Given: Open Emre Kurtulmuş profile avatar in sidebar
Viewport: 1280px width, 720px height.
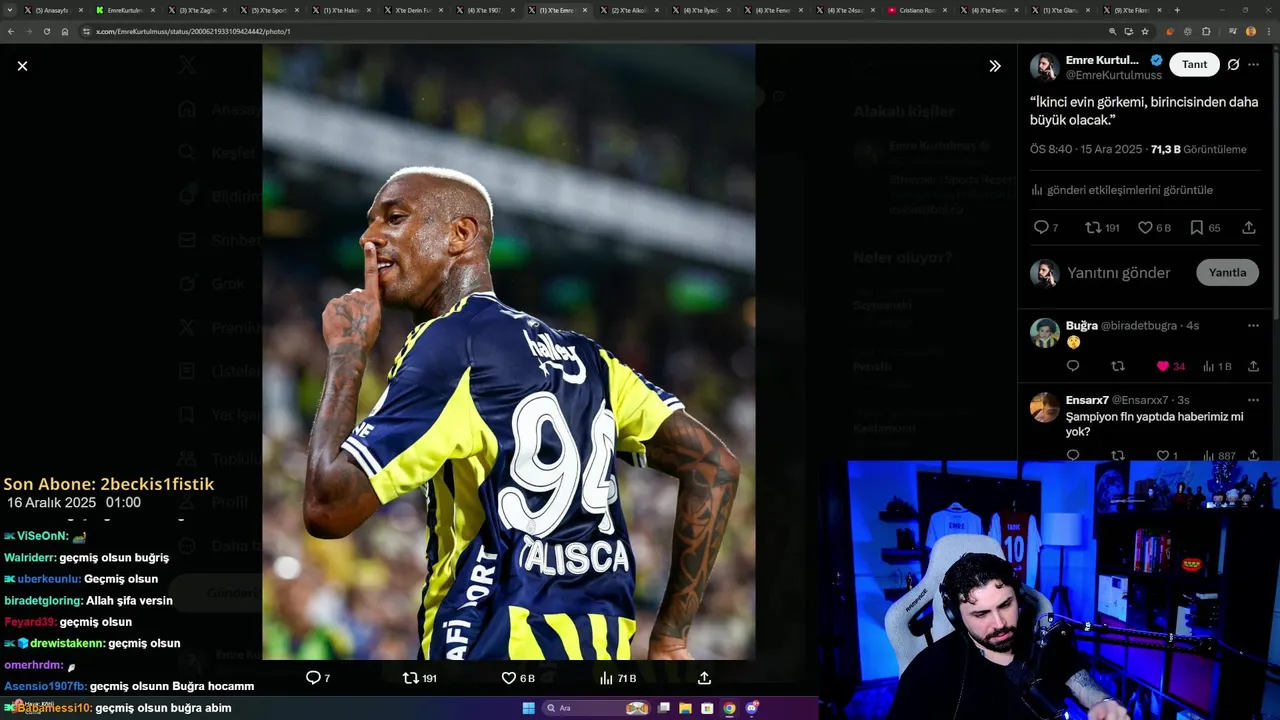Looking at the screenshot, I should (1045, 67).
